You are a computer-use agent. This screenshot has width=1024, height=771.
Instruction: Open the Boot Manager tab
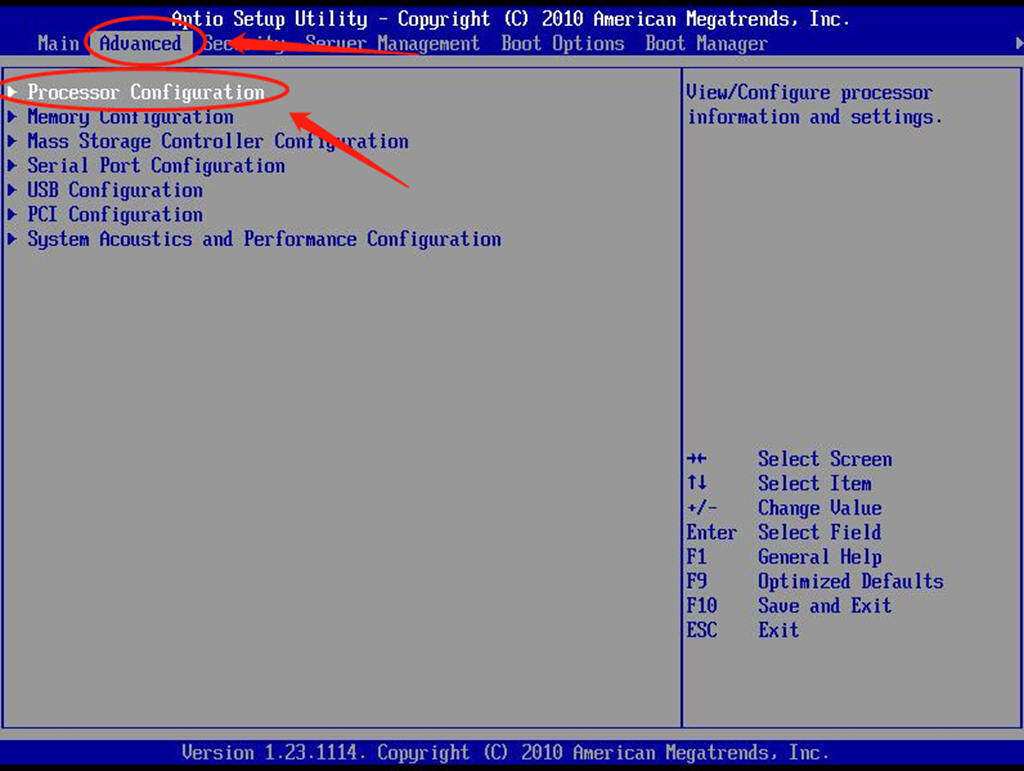[x=706, y=43]
